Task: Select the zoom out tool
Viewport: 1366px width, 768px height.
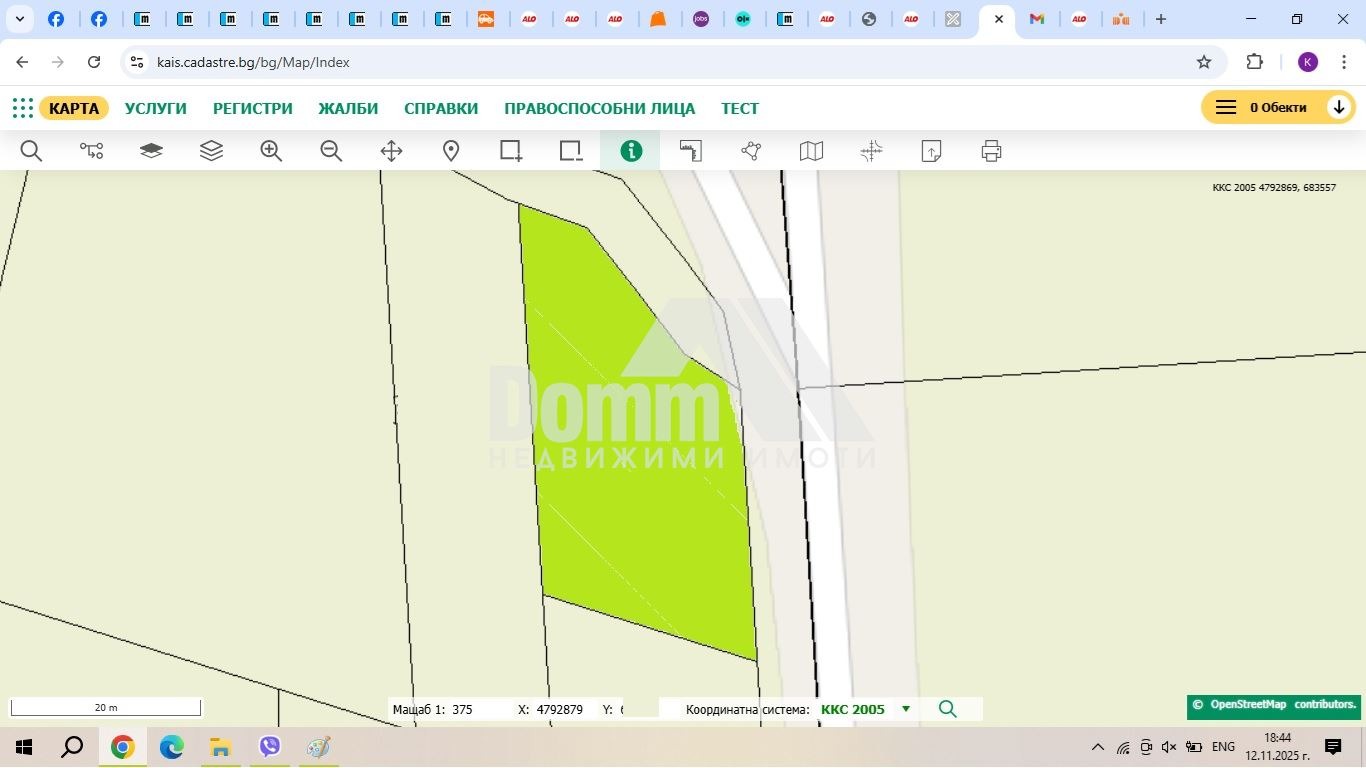Action: 331,151
